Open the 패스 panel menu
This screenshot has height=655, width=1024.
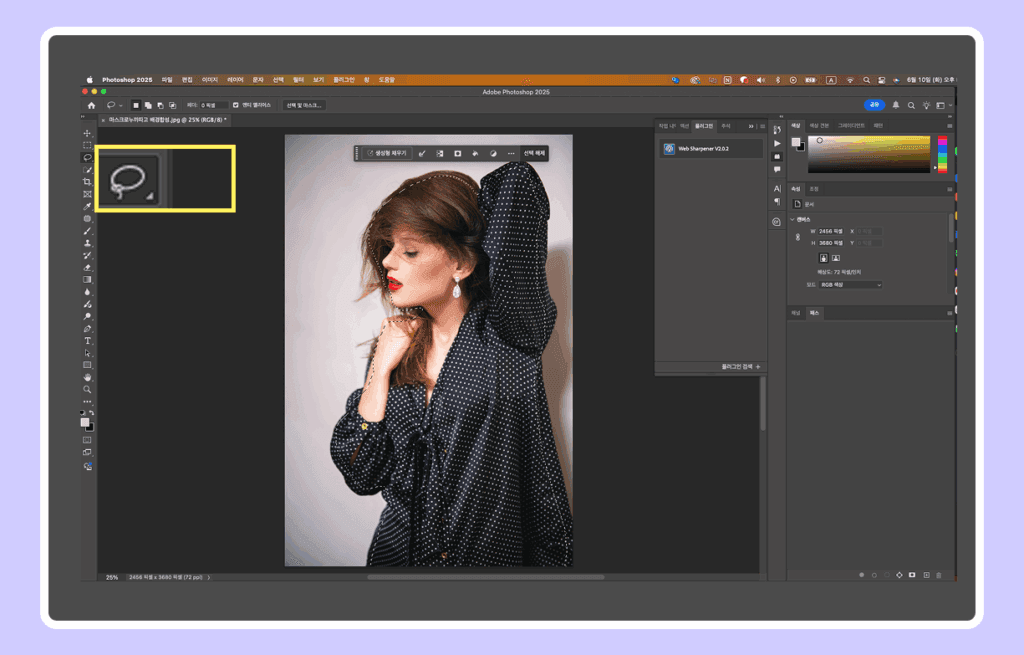point(950,313)
